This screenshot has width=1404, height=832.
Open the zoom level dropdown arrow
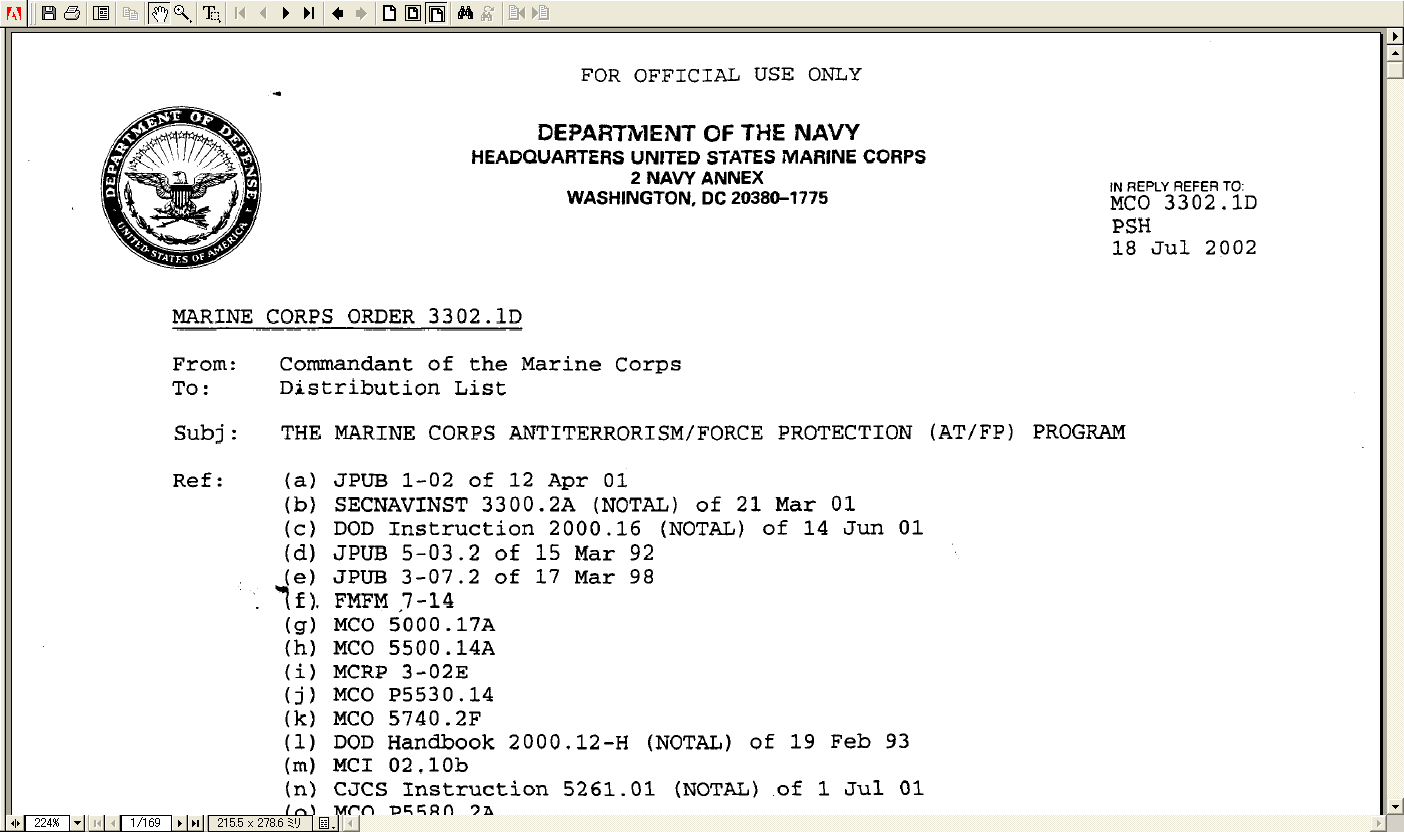tap(78, 823)
